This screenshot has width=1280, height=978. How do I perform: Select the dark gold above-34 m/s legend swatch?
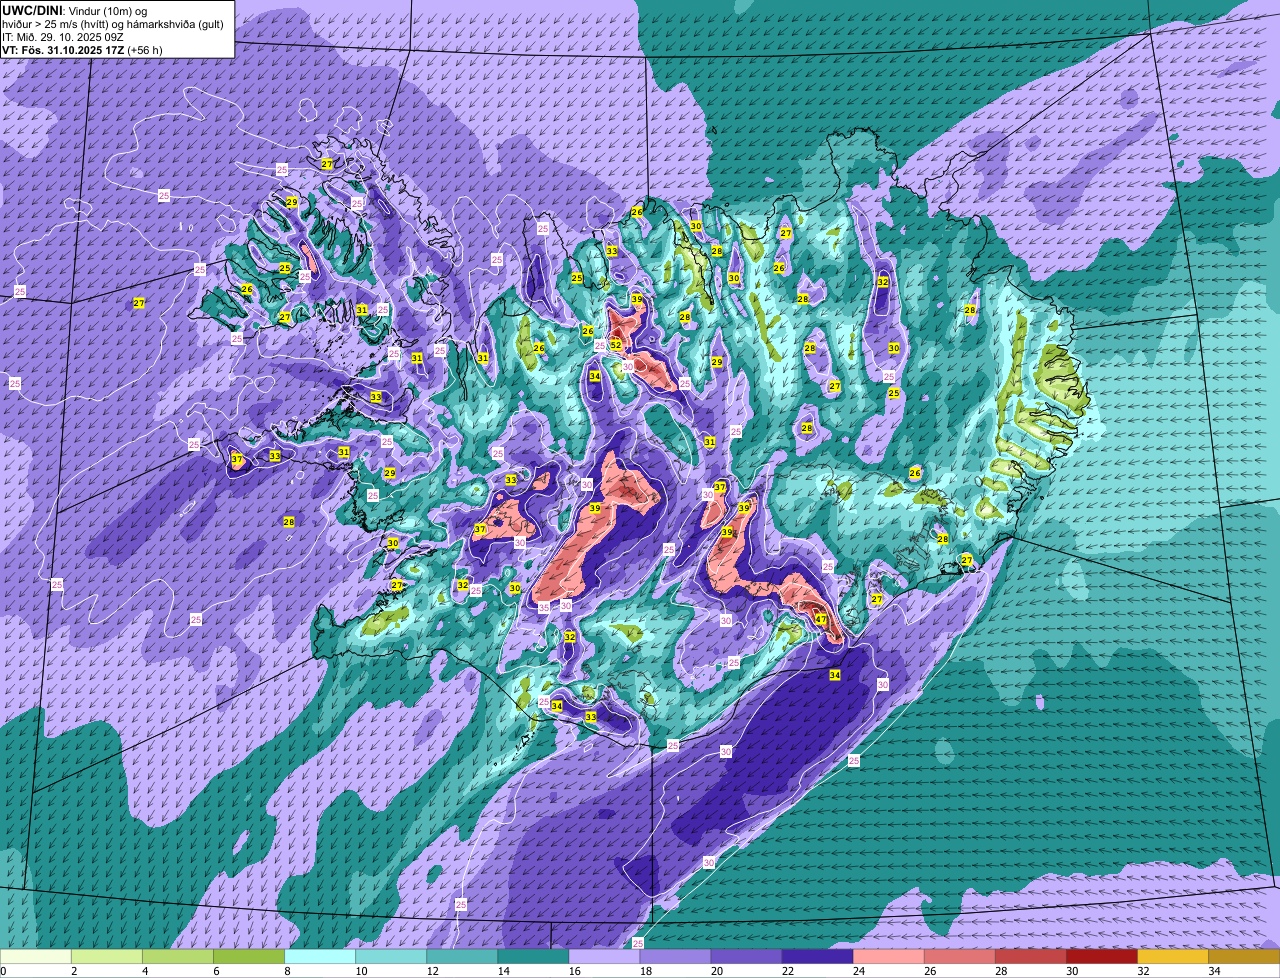tap(1244, 956)
